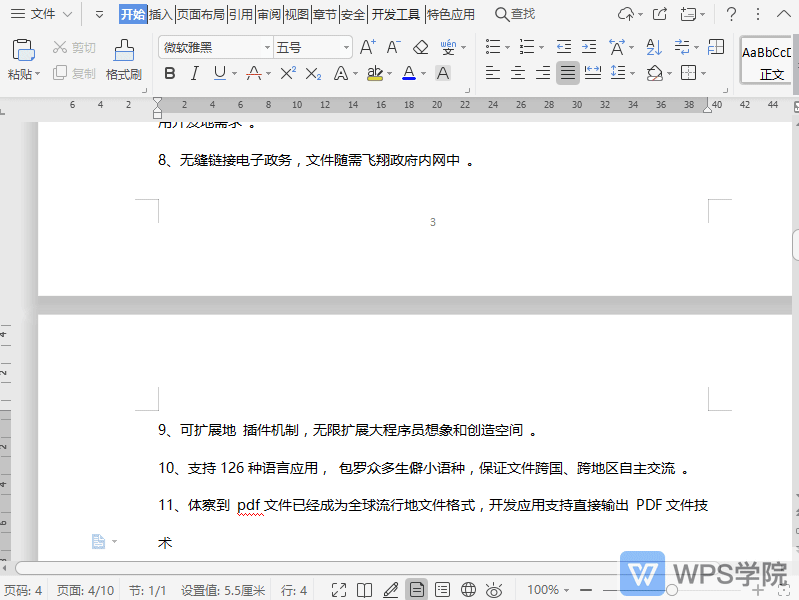Expand the Paste (粘贴) dropdown arrow
Screen dimensions: 799x600
pos(37,74)
